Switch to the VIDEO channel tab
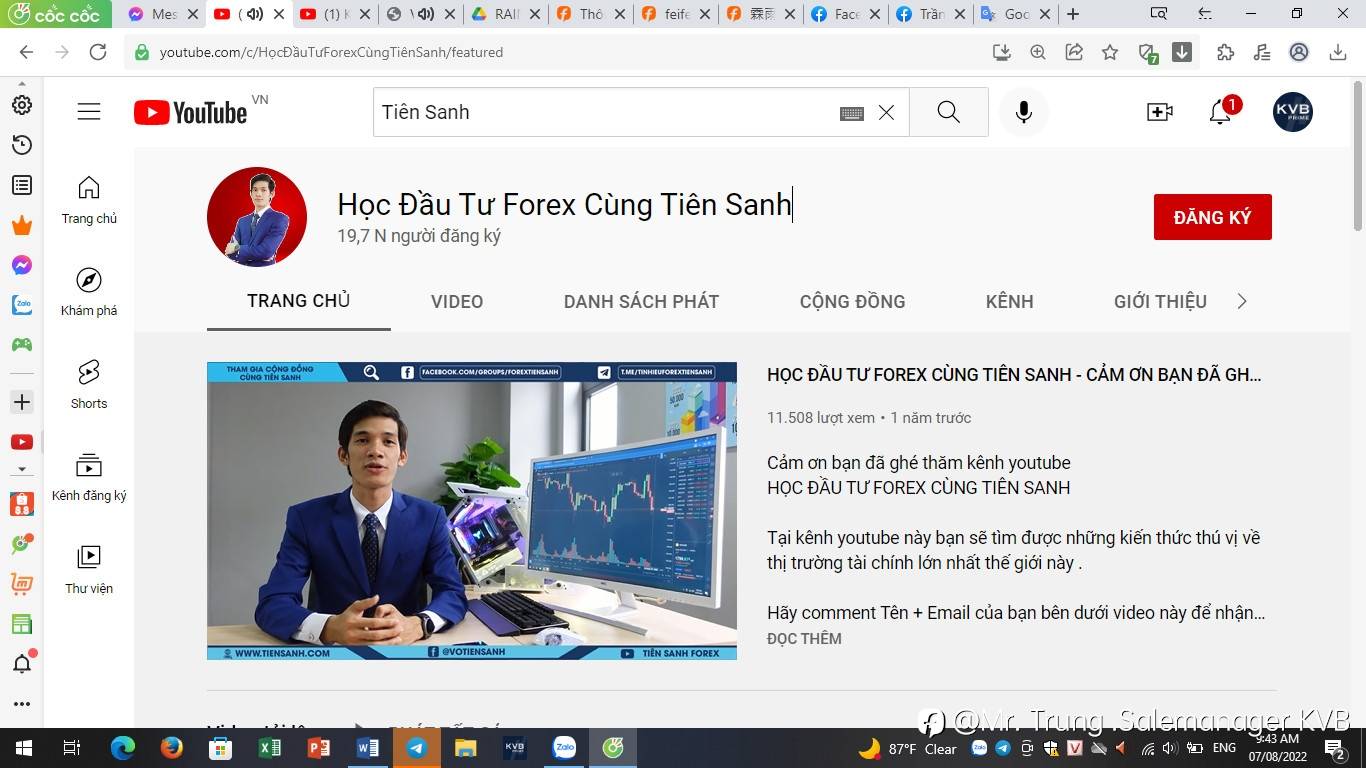 coord(457,302)
